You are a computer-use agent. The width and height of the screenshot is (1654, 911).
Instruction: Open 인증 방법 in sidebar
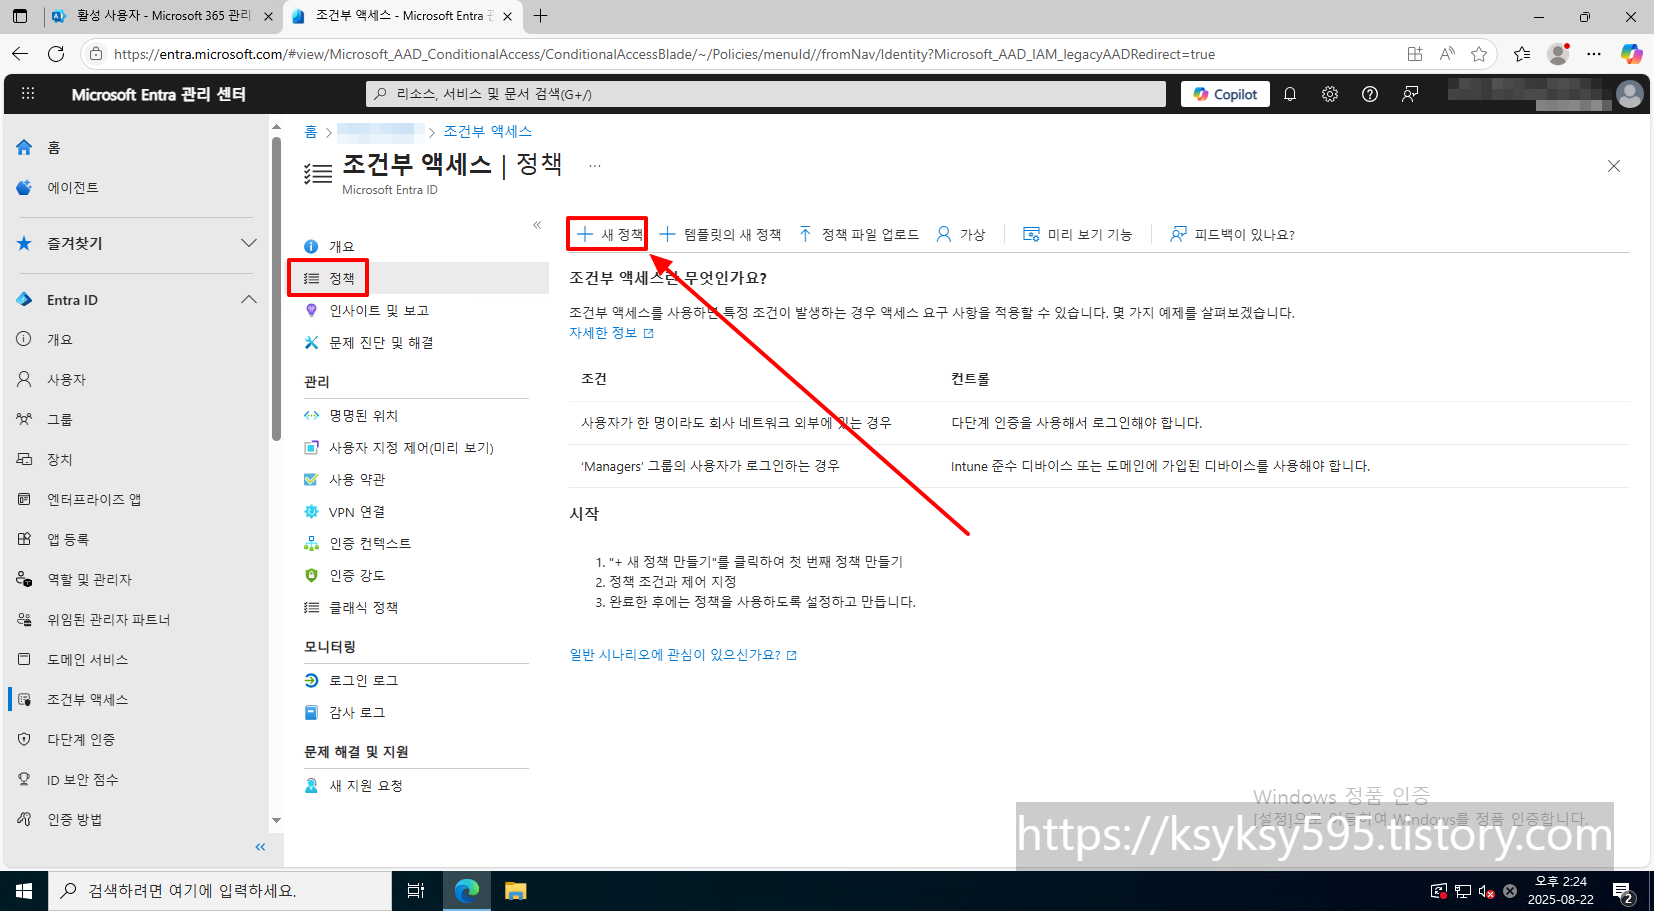[x=74, y=819]
